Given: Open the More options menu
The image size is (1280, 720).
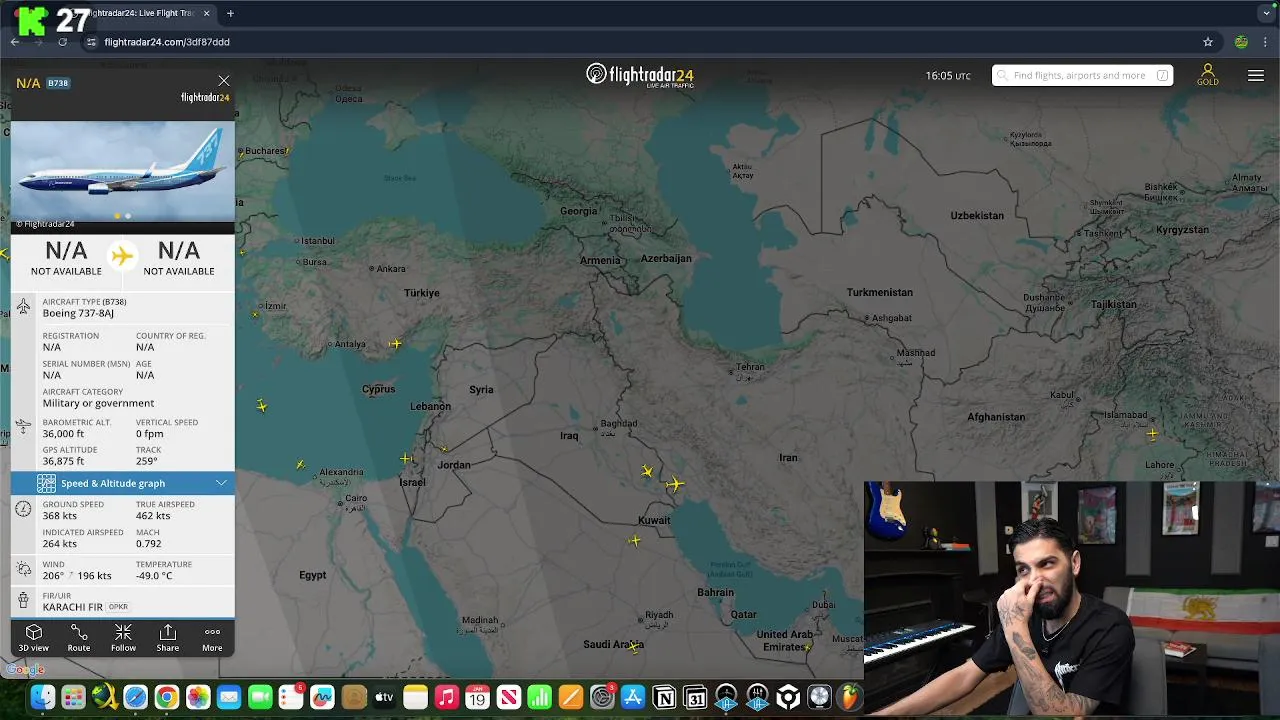Looking at the screenshot, I should point(212,638).
